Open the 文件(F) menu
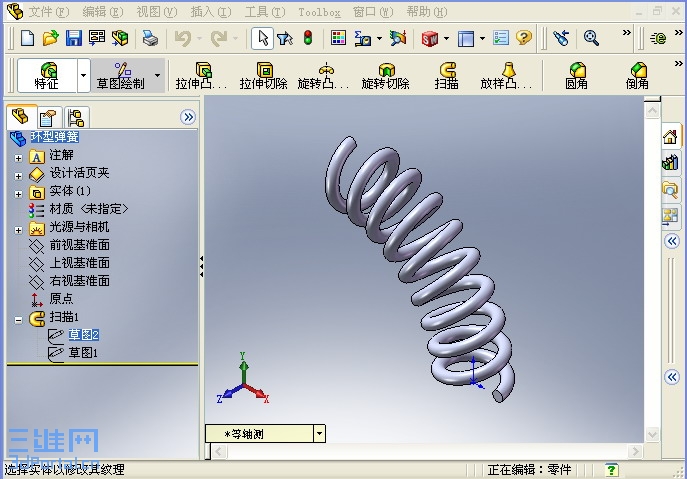This screenshot has width=687, height=479. [49, 12]
